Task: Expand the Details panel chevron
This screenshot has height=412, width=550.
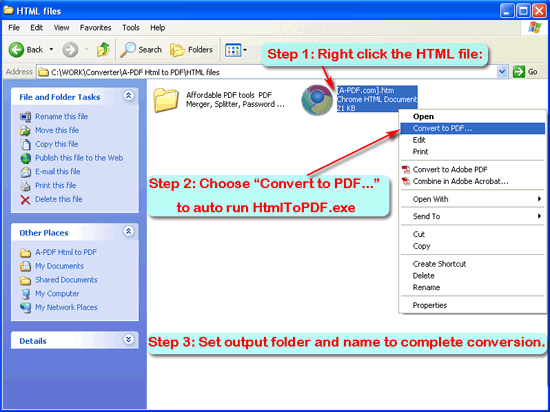Action: click(x=129, y=339)
